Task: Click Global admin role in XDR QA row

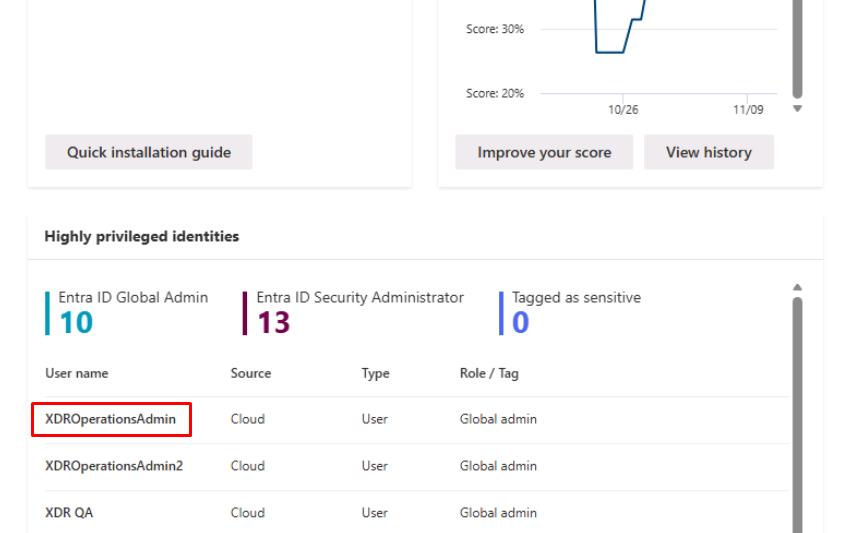Action: click(x=498, y=513)
